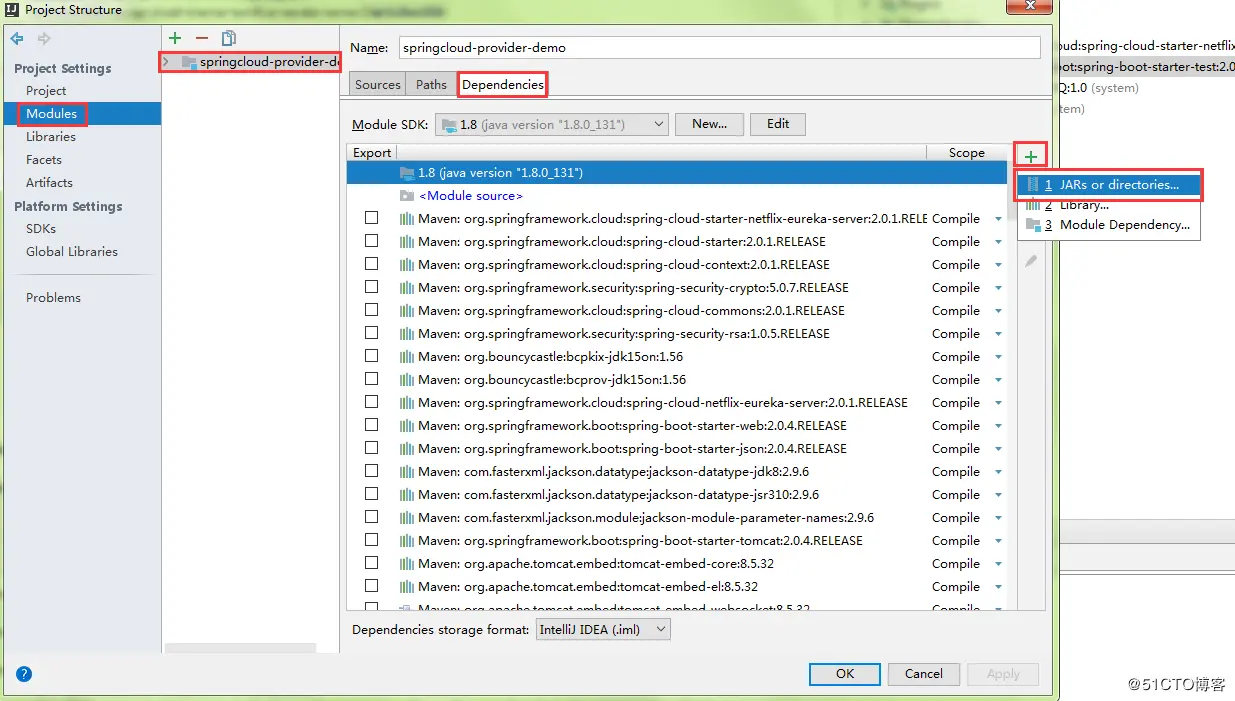Click green plus to add dependency
Image resolution: width=1235 pixels, height=701 pixels.
(x=1031, y=155)
